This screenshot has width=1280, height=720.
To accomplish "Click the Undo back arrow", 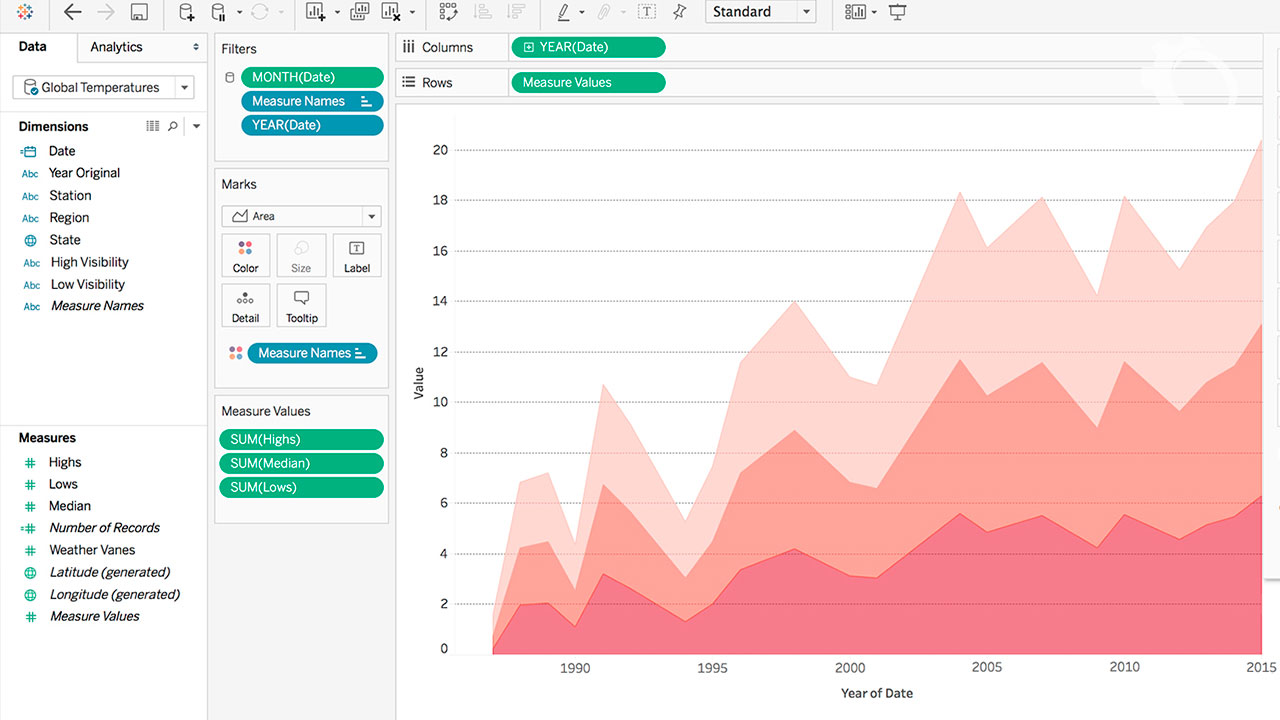I will (x=72, y=12).
